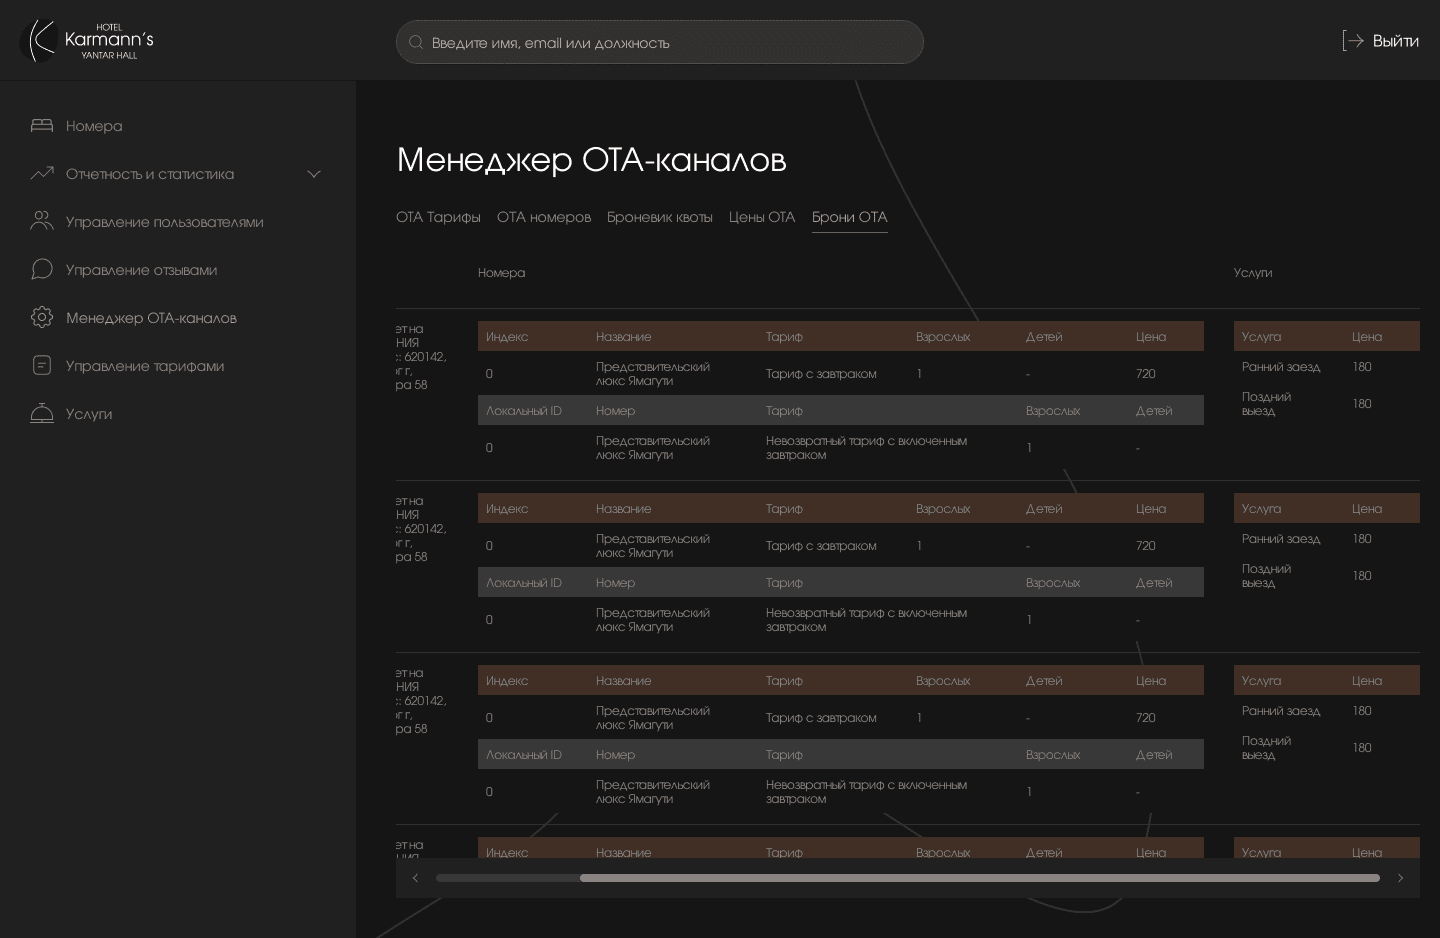Click the tariff icon for Управление тарифами

pyautogui.click(x=42, y=366)
